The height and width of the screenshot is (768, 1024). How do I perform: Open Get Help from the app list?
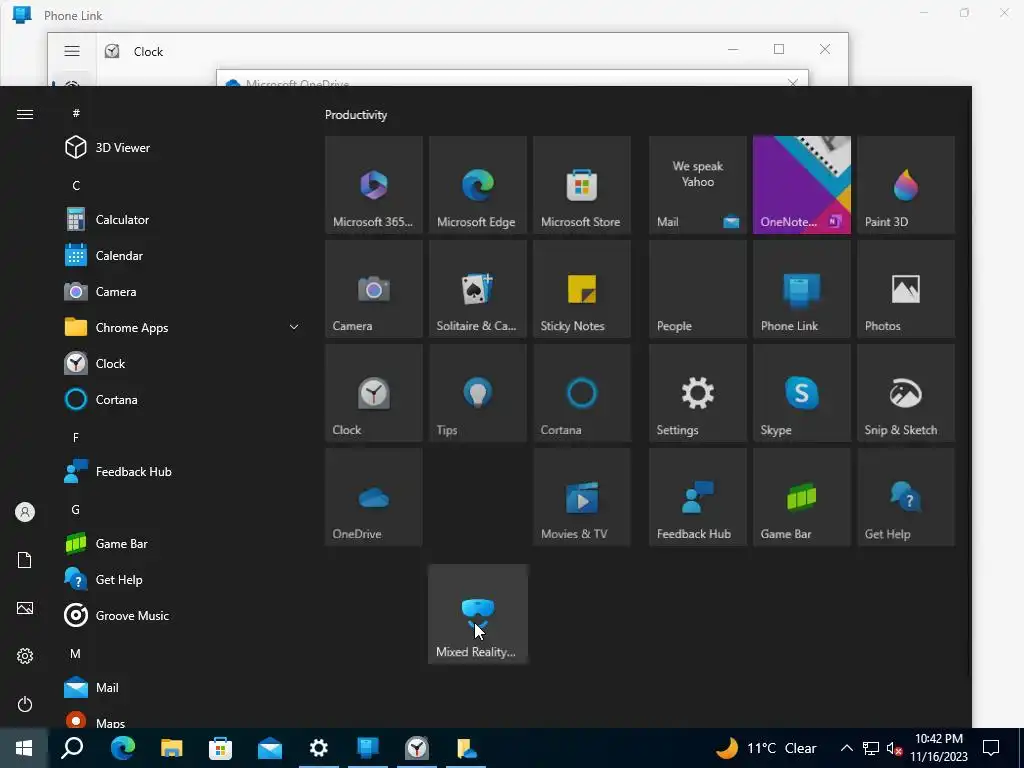[x=182, y=579]
